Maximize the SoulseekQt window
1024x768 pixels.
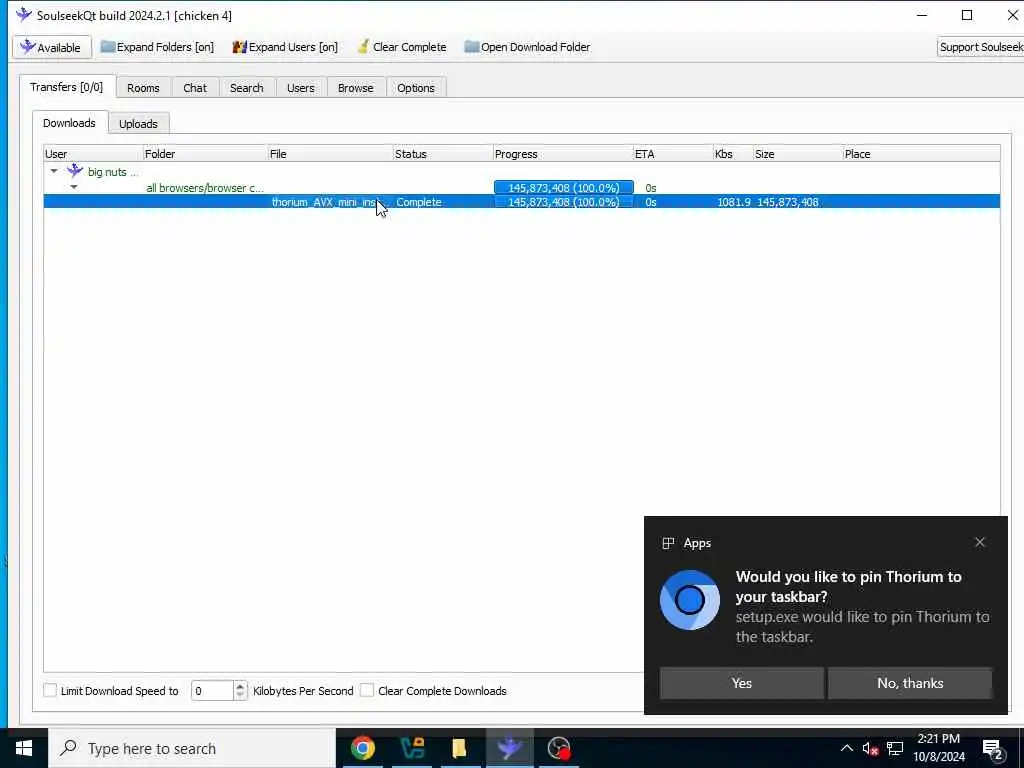pyautogui.click(x=967, y=15)
